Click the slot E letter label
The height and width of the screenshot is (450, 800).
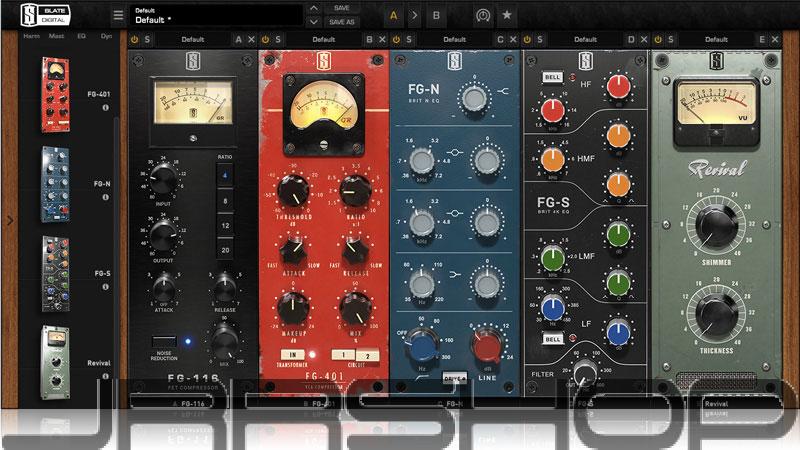[762, 39]
